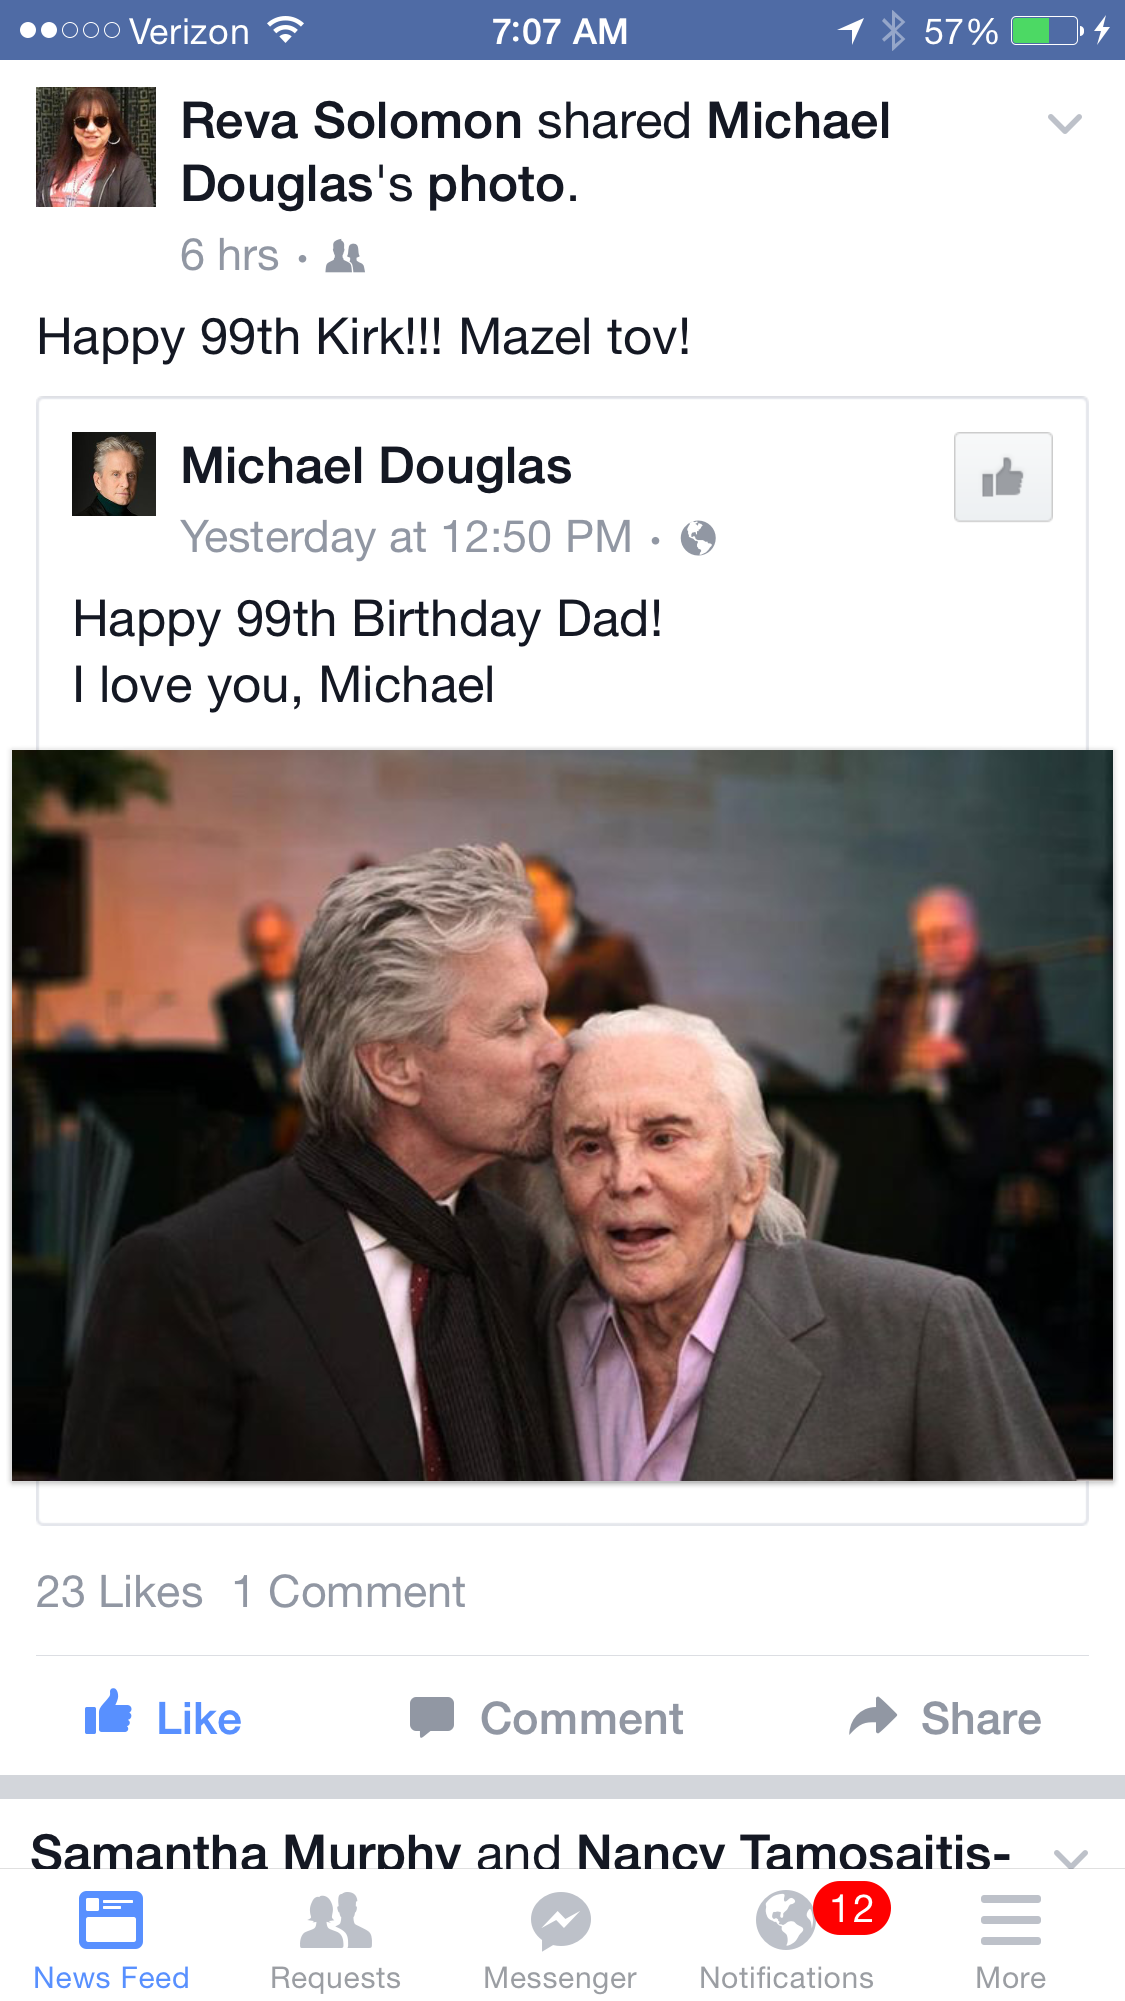Tap the Share arrow icon
Image resolution: width=1125 pixels, height=2001 pixels.
[x=873, y=1717]
